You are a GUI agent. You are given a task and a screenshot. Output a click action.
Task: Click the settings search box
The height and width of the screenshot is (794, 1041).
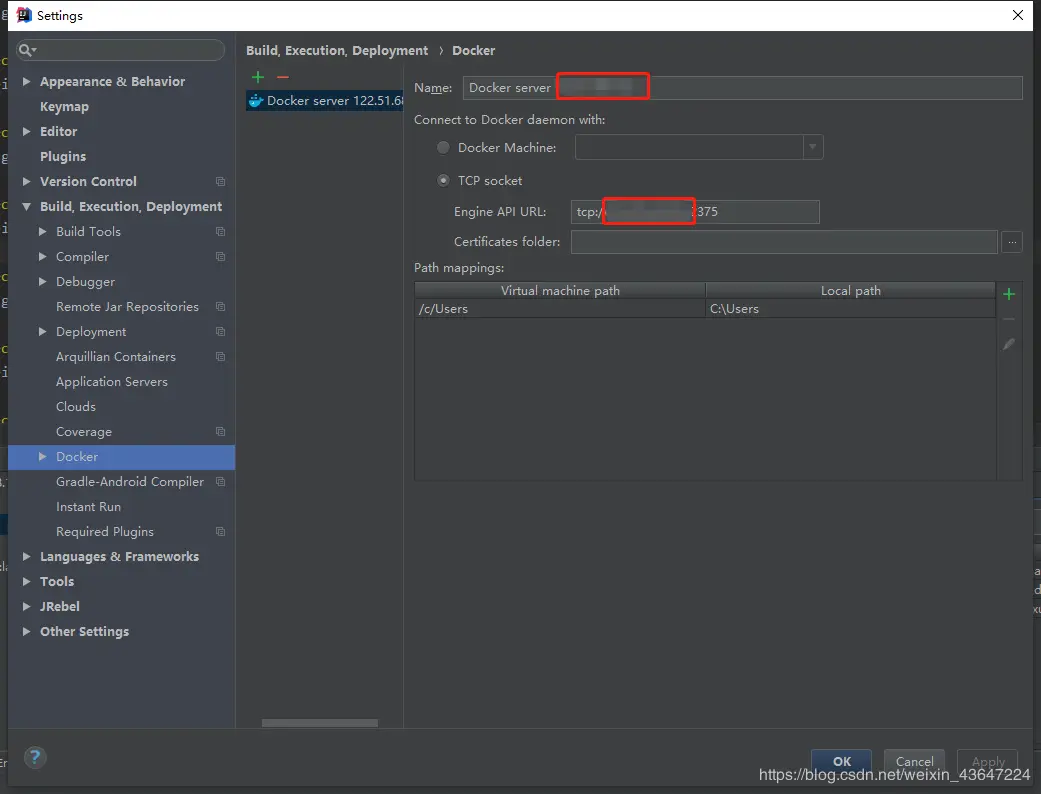click(121, 50)
